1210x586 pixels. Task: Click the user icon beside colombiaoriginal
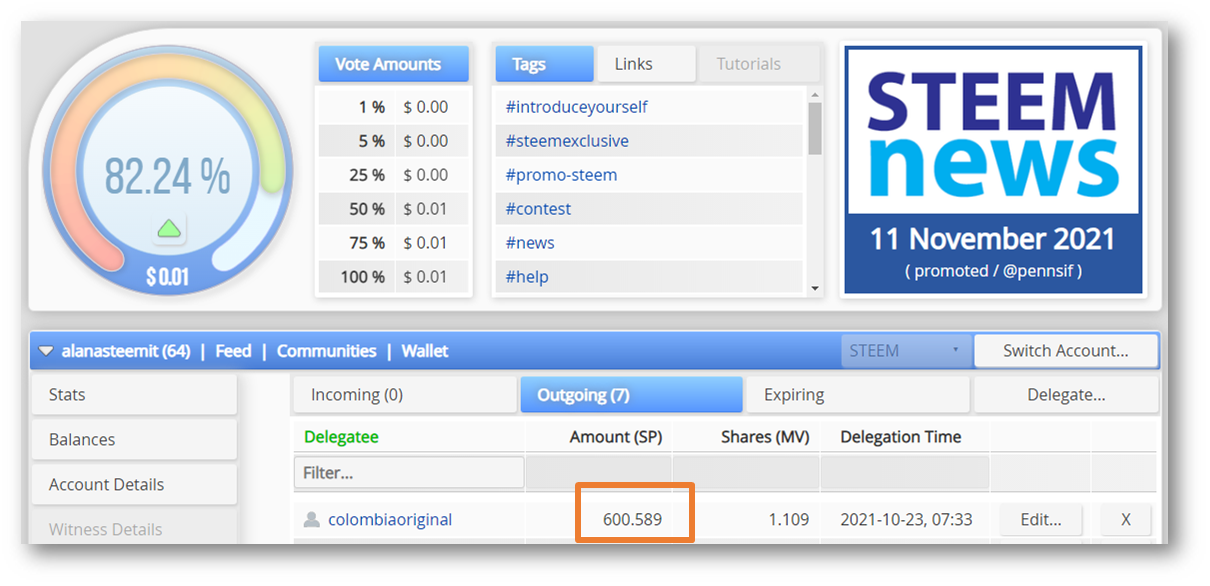(311, 519)
